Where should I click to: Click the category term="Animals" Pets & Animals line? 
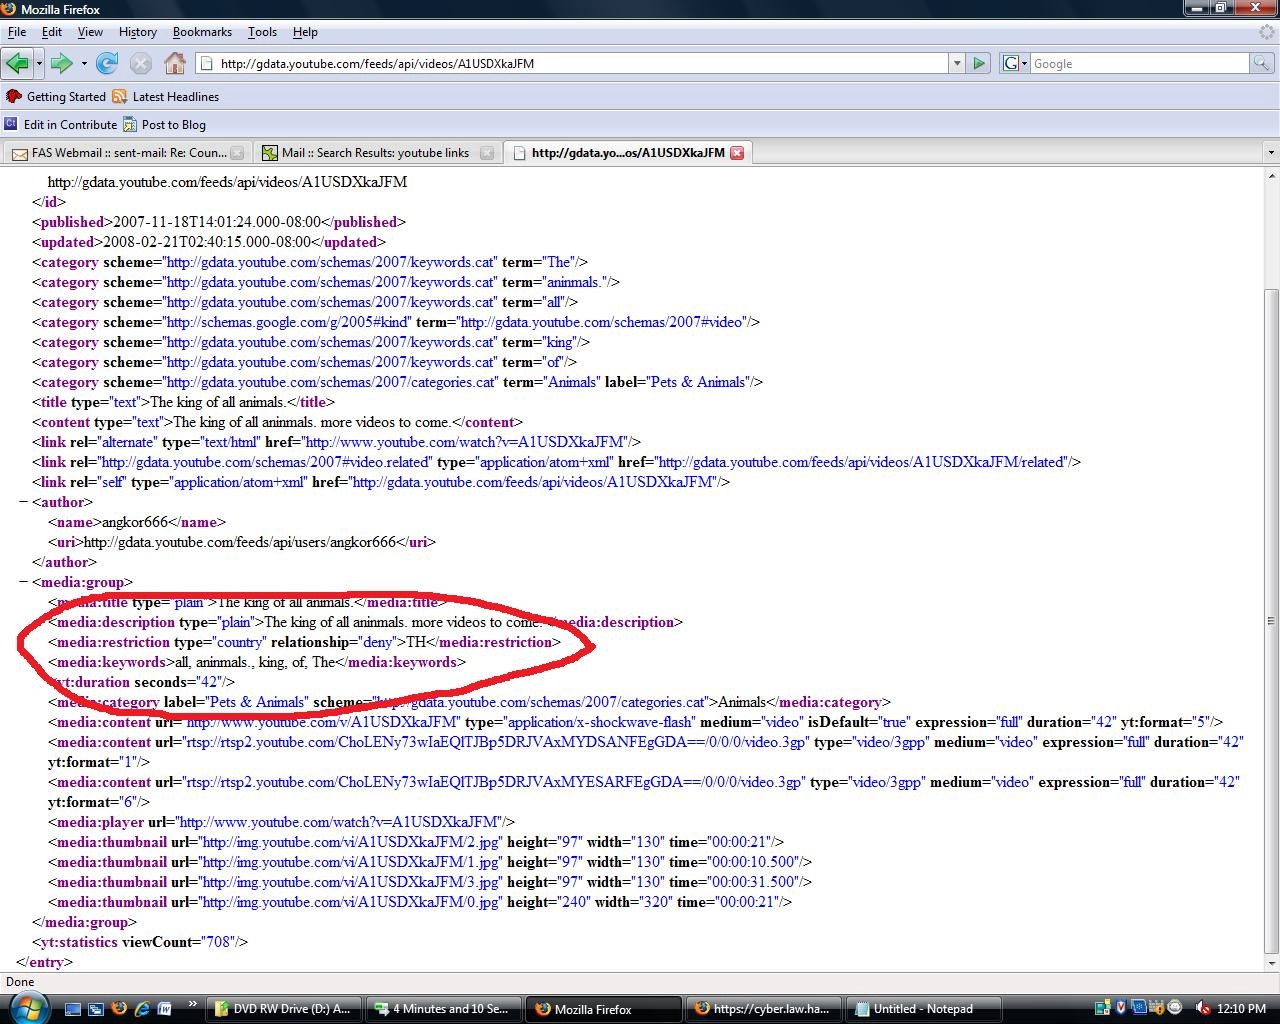pos(398,382)
